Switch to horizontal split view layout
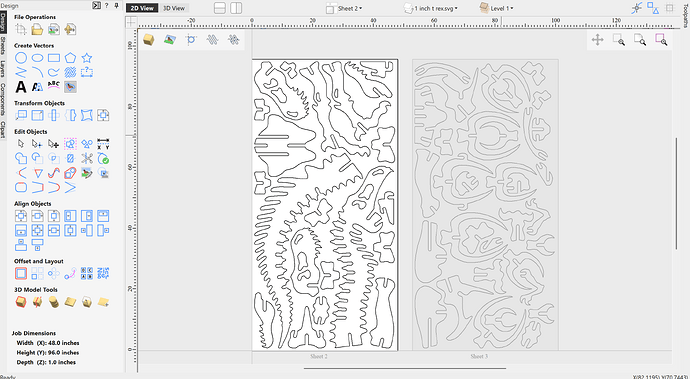The width and height of the screenshot is (690, 379). (x=220, y=8)
